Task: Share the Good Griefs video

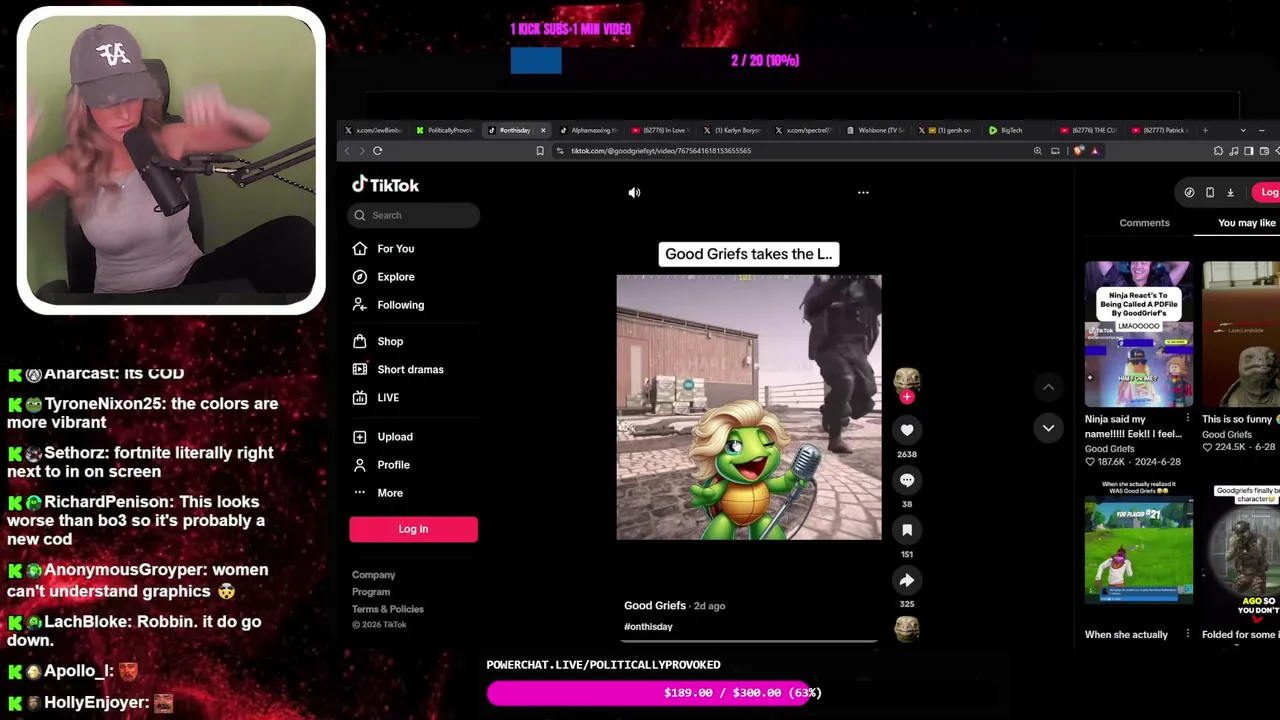Action: pyautogui.click(x=907, y=580)
